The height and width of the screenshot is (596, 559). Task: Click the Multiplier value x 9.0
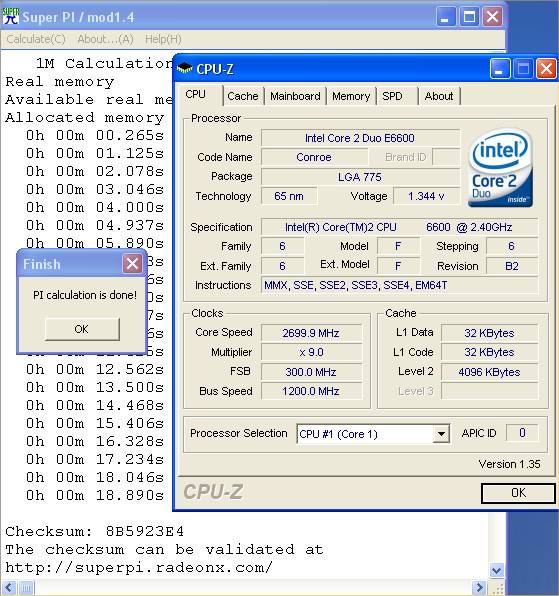(x=311, y=352)
